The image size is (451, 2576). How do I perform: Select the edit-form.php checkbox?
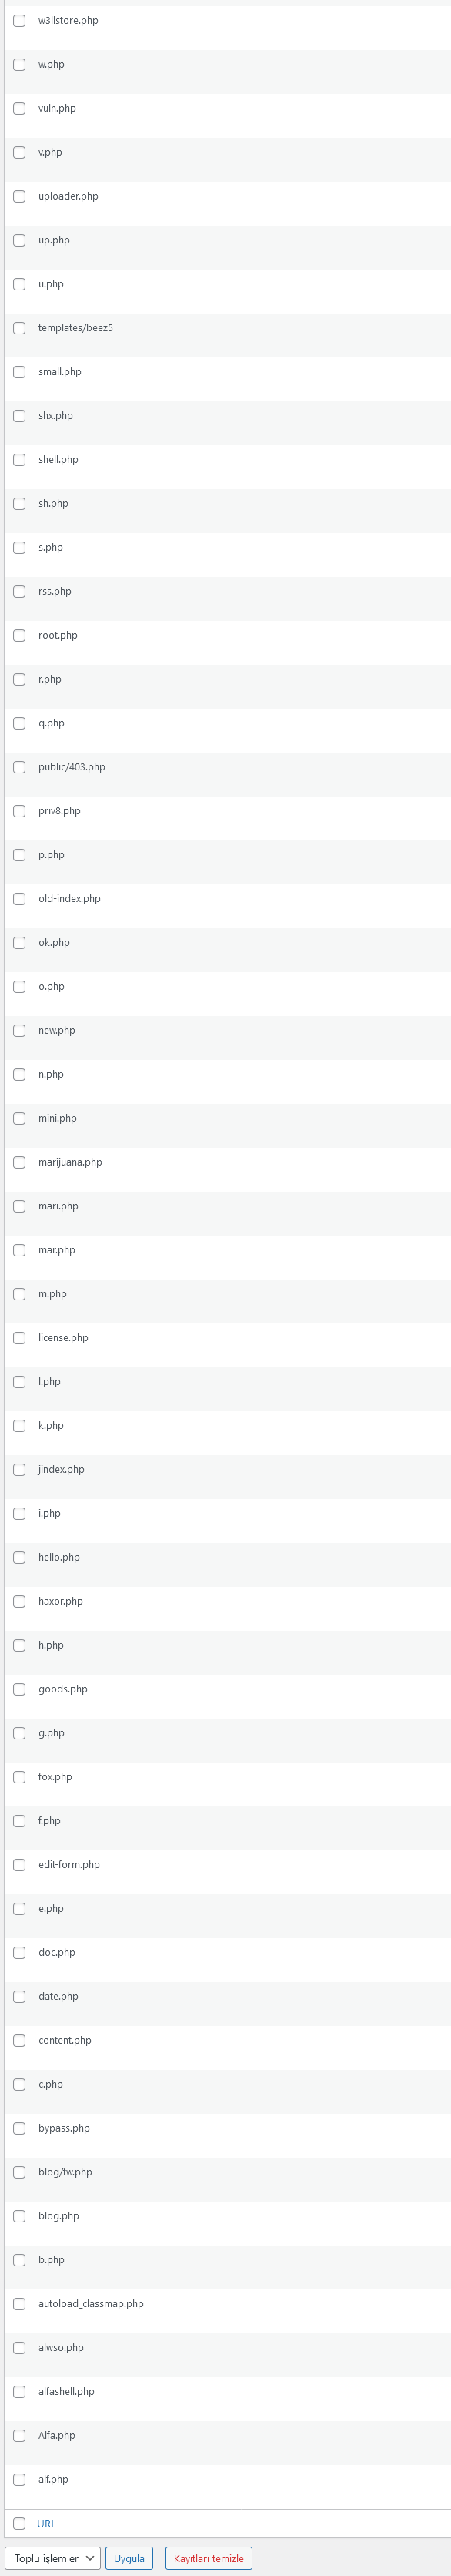coord(19,1865)
